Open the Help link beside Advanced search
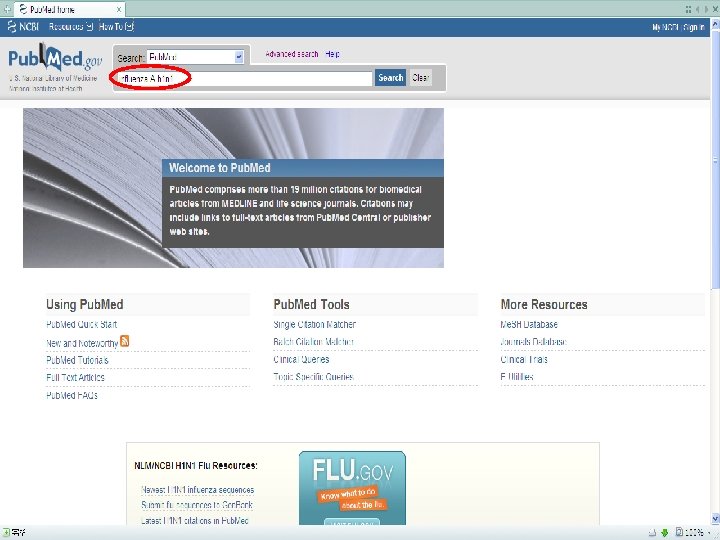720x540 pixels. (x=332, y=54)
